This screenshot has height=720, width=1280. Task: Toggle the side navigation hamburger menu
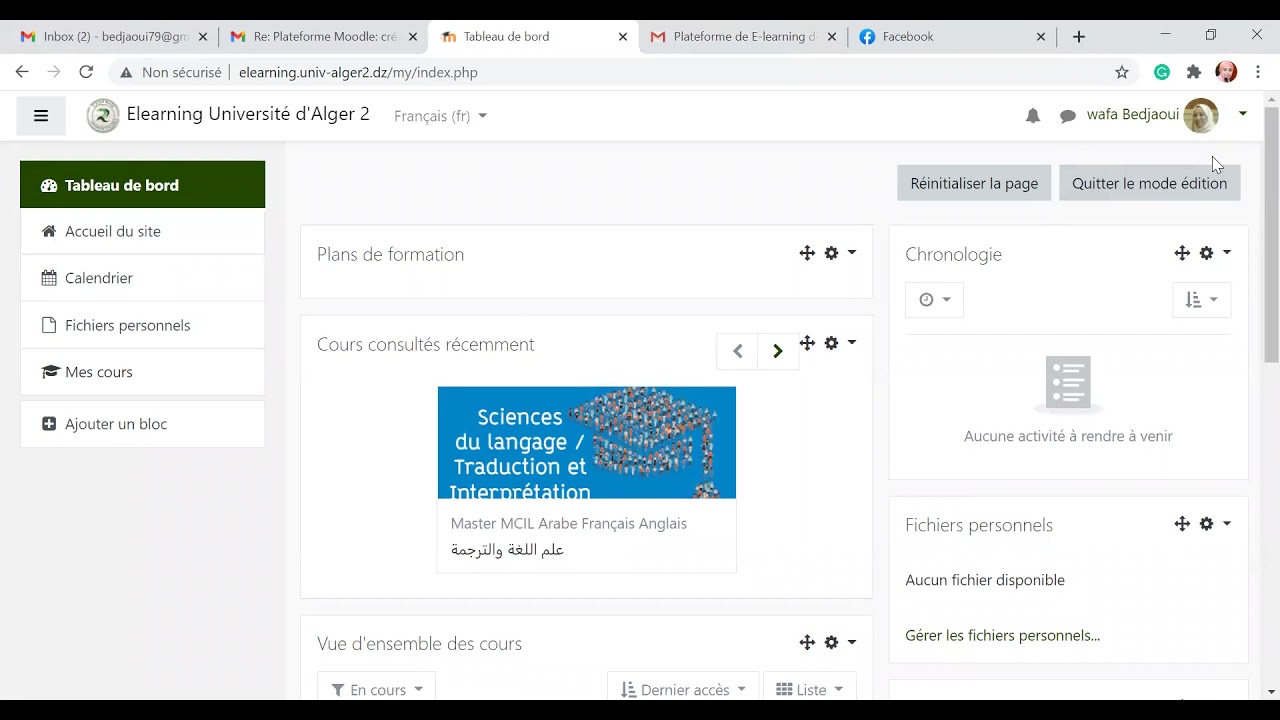tap(41, 116)
